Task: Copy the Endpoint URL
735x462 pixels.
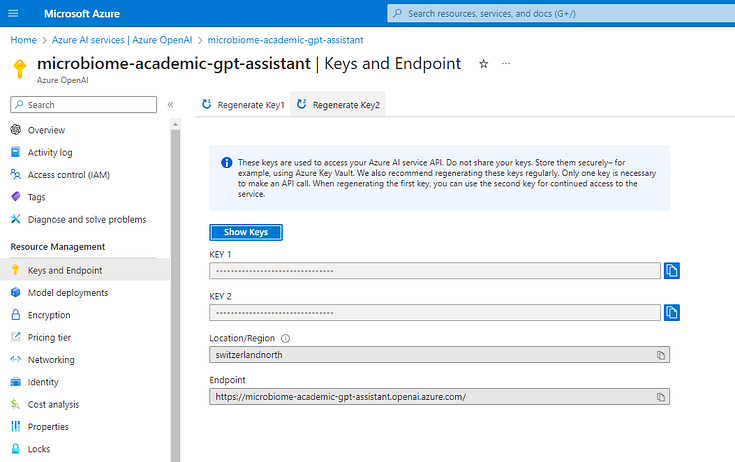Action: coord(660,397)
